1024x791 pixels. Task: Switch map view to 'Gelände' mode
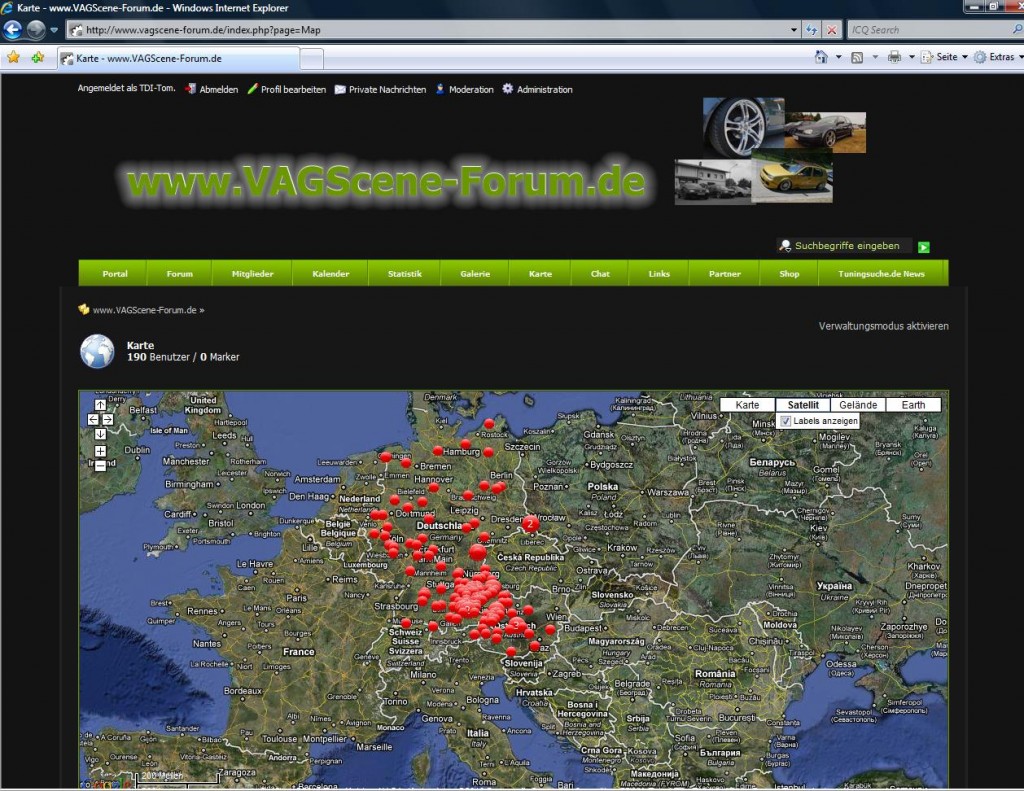[x=858, y=405]
